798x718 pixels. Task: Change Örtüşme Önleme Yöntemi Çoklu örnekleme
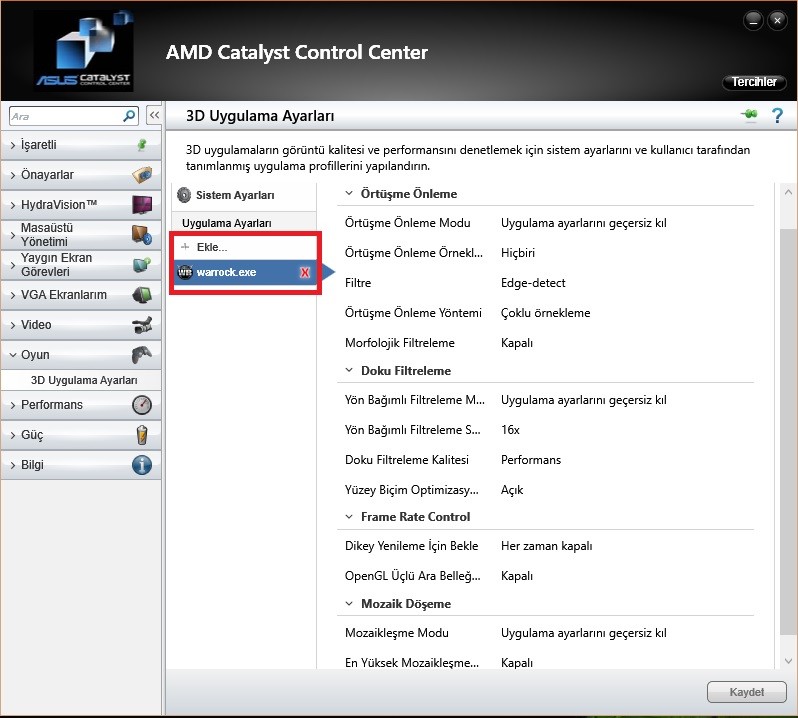(546, 313)
